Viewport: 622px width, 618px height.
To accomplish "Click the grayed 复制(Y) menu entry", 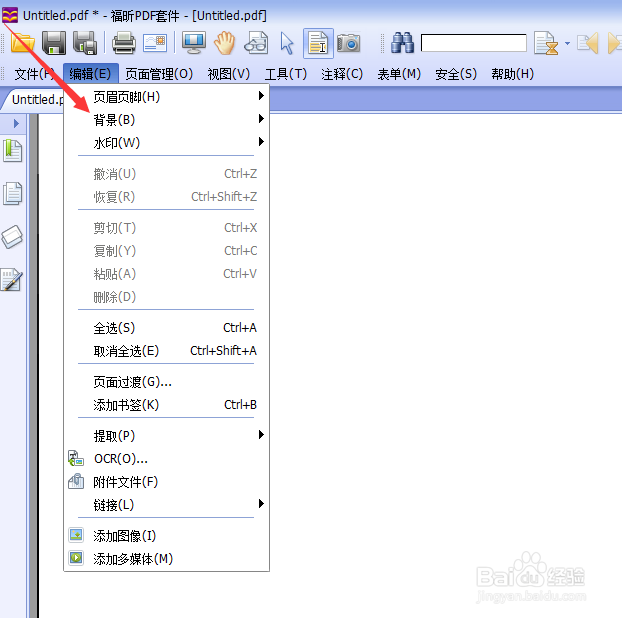I will pos(167,251).
